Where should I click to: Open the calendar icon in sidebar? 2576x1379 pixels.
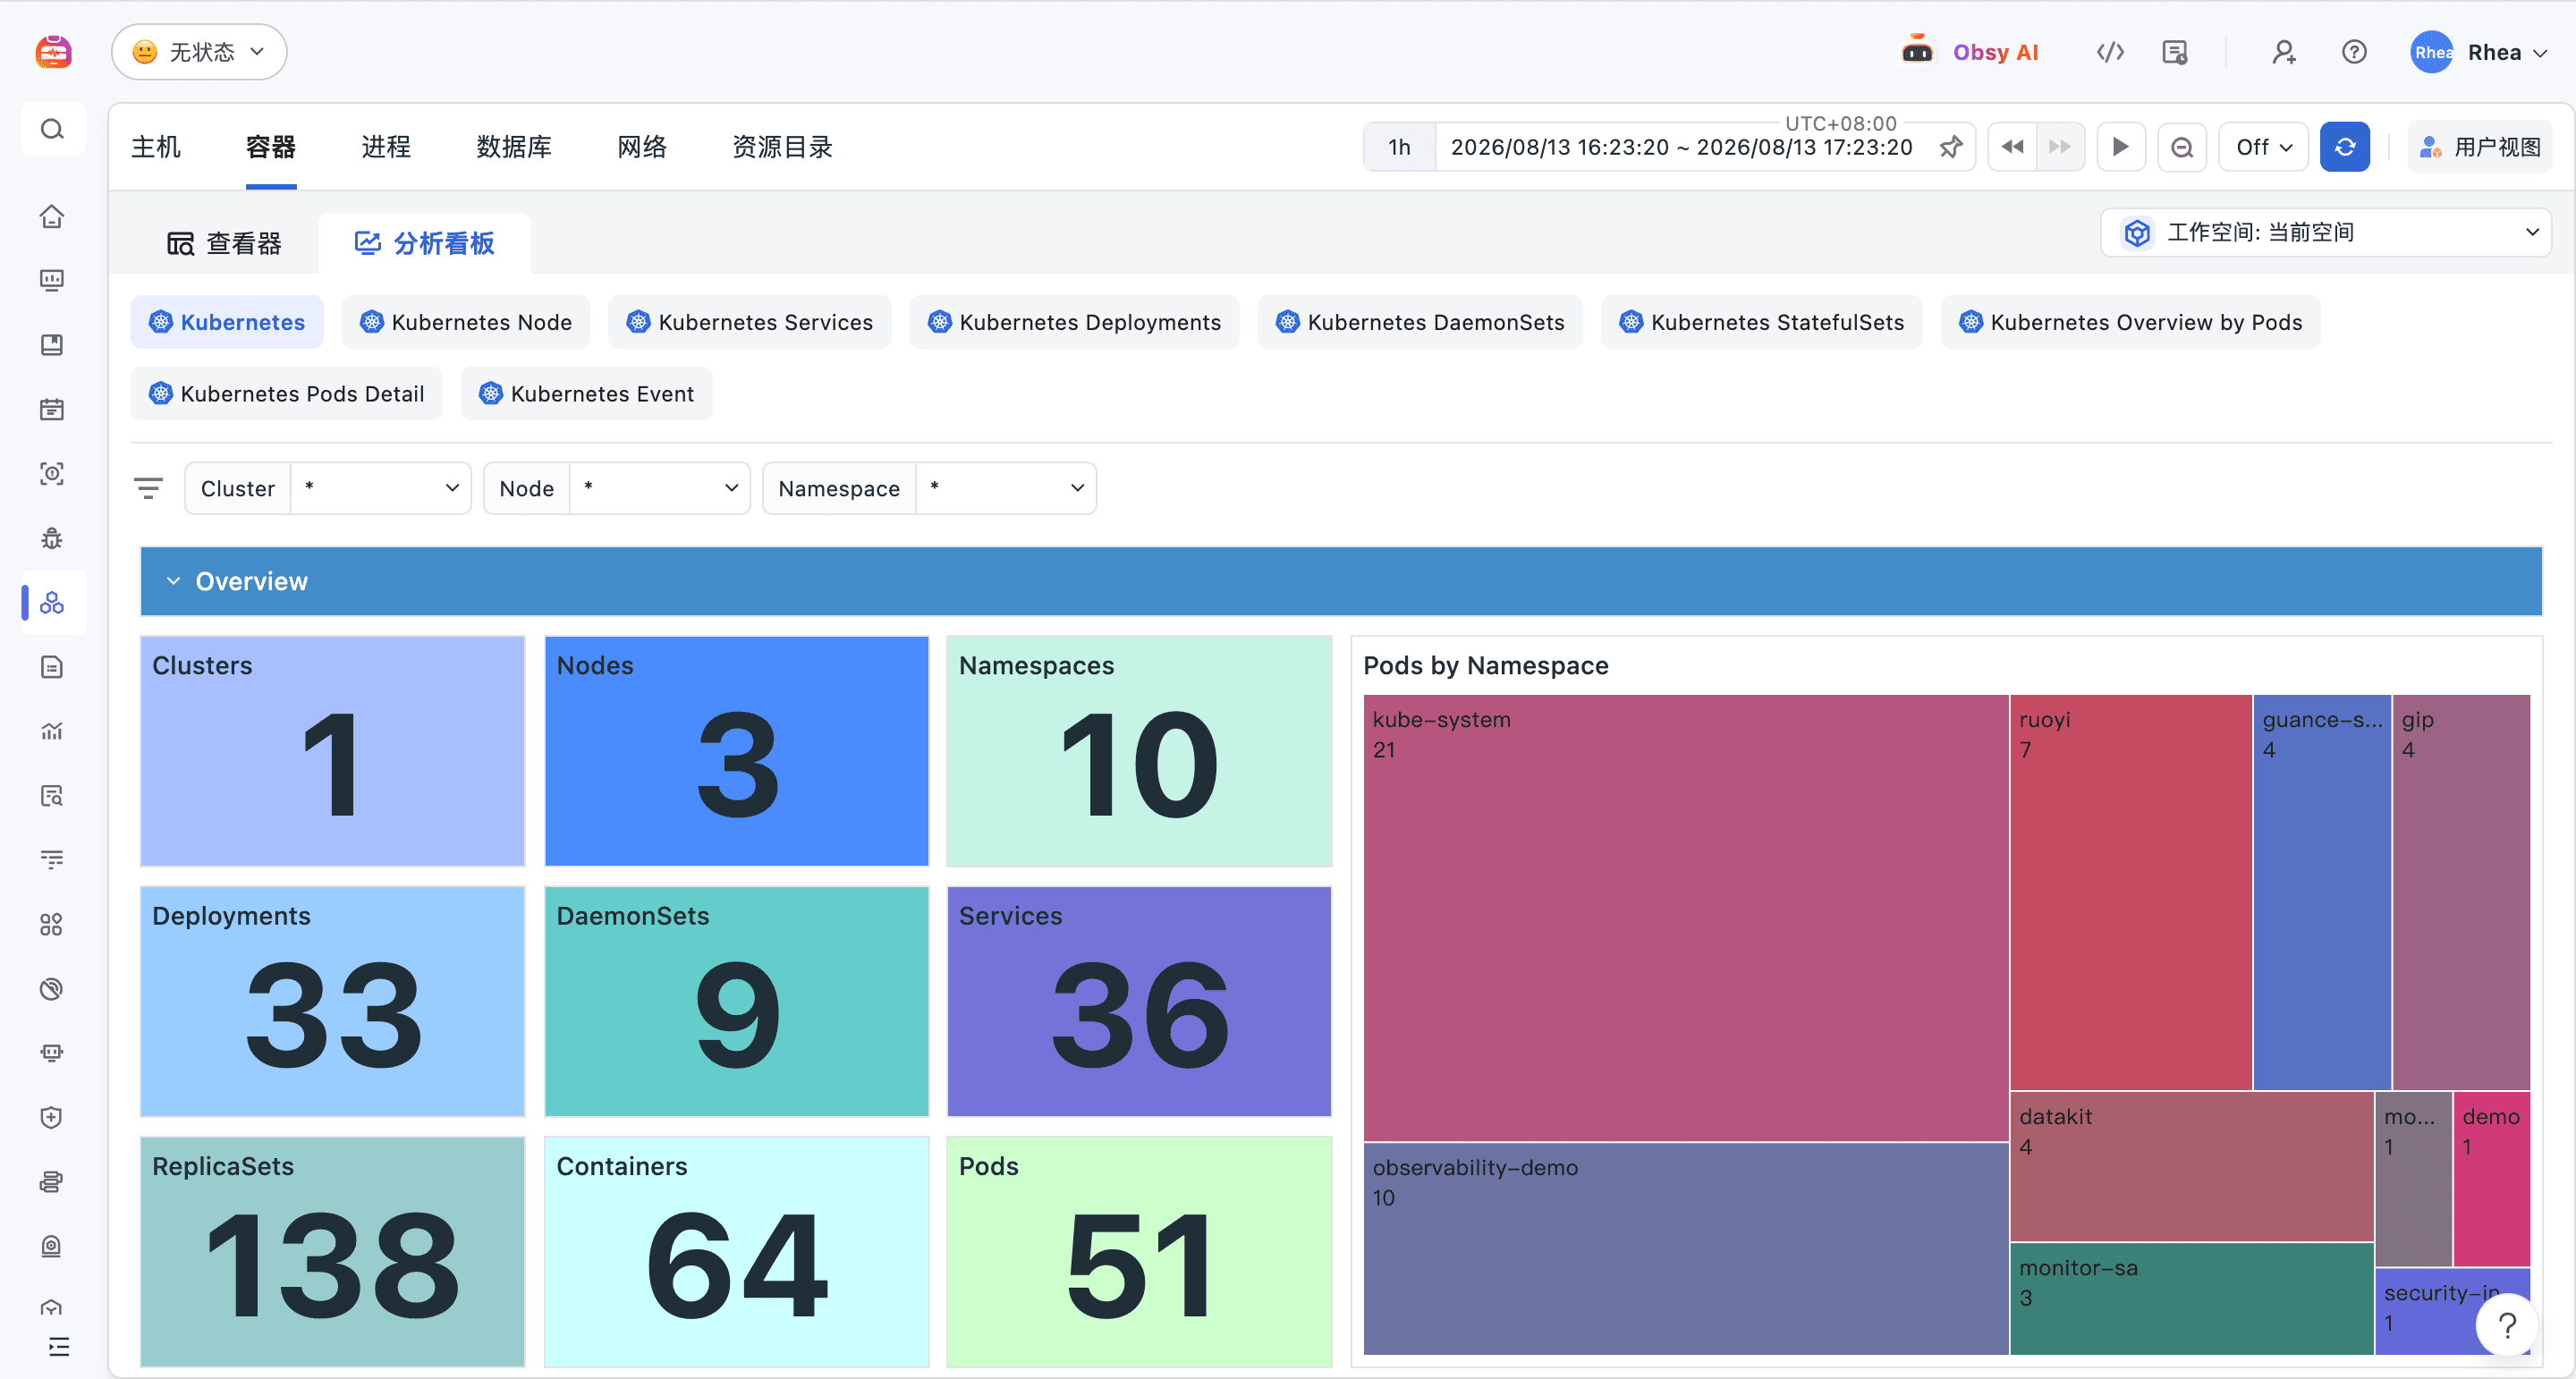52,409
